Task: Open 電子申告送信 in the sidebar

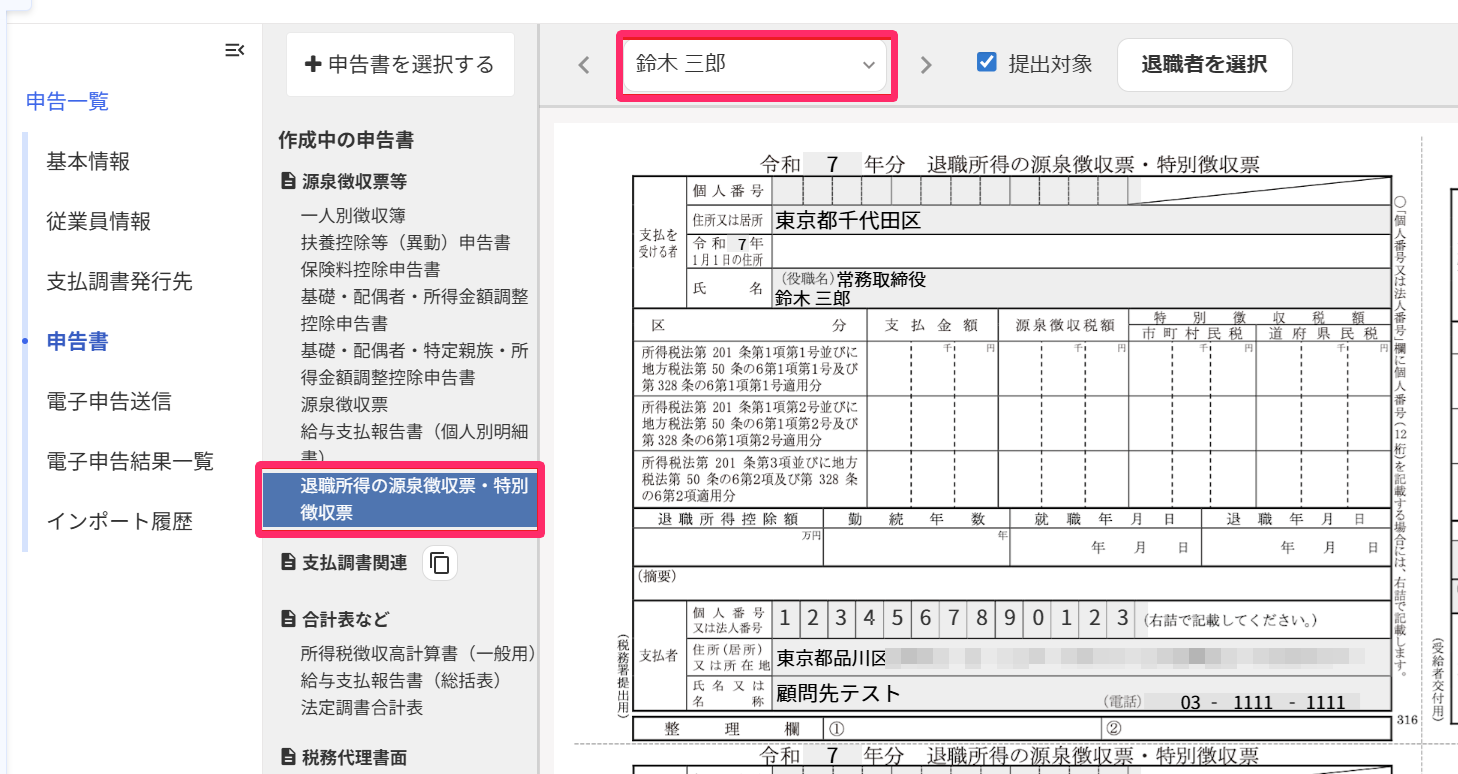Action: pyautogui.click(x=109, y=402)
